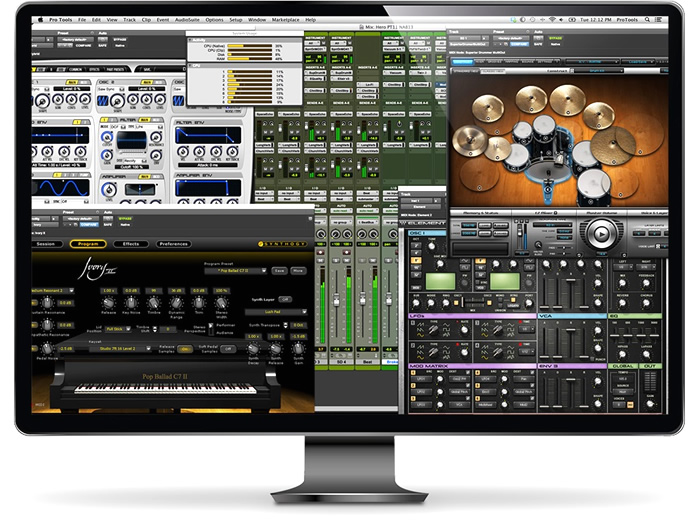Click the Element Reverb knob
Screen dimensions: 697x524
[x=623, y=304]
